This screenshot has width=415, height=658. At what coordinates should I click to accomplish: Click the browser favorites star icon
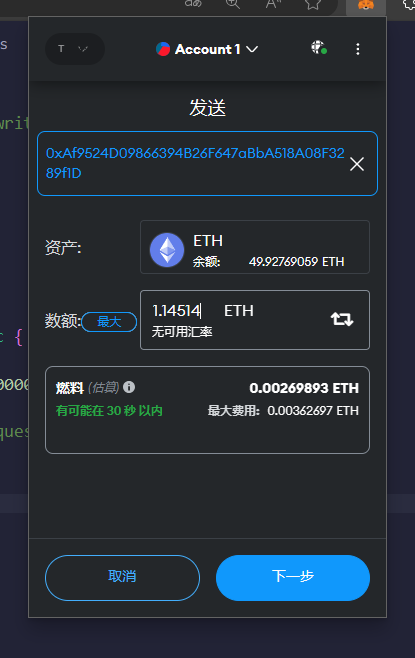pyautogui.click(x=313, y=4)
